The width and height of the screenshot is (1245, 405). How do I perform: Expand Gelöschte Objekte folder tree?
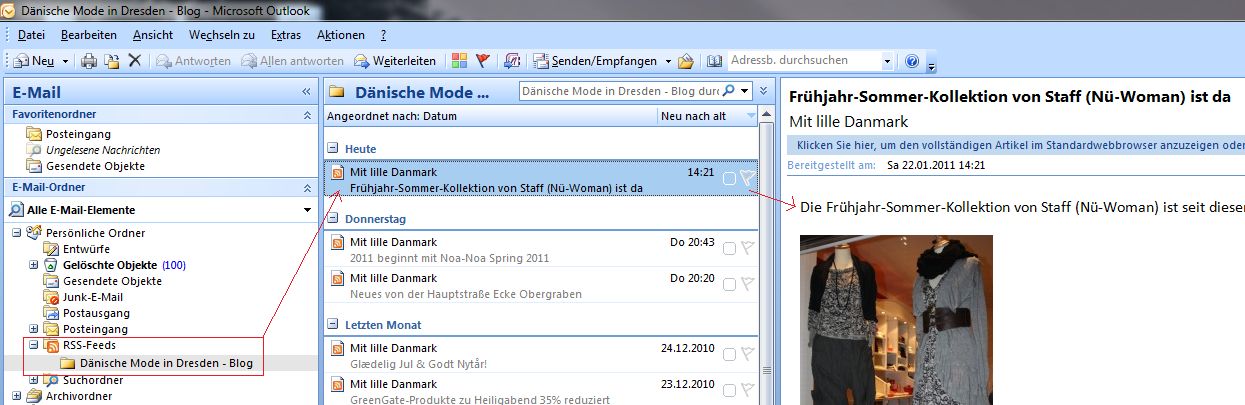pos(34,265)
